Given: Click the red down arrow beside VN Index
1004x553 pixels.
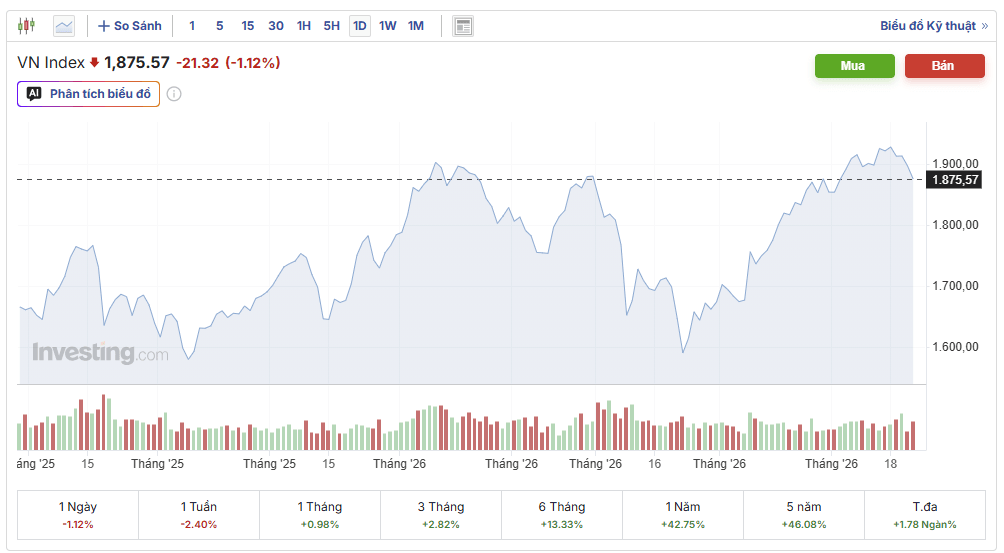Looking at the screenshot, I should [94, 63].
